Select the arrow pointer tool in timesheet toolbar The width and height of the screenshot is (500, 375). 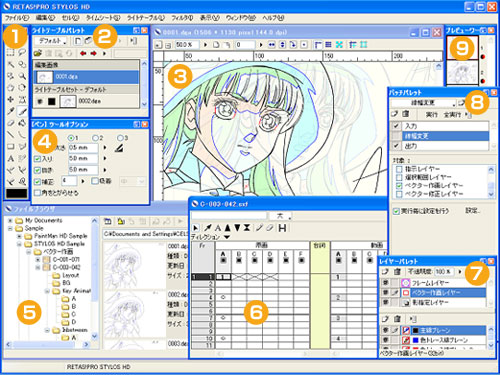click(196, 228)
